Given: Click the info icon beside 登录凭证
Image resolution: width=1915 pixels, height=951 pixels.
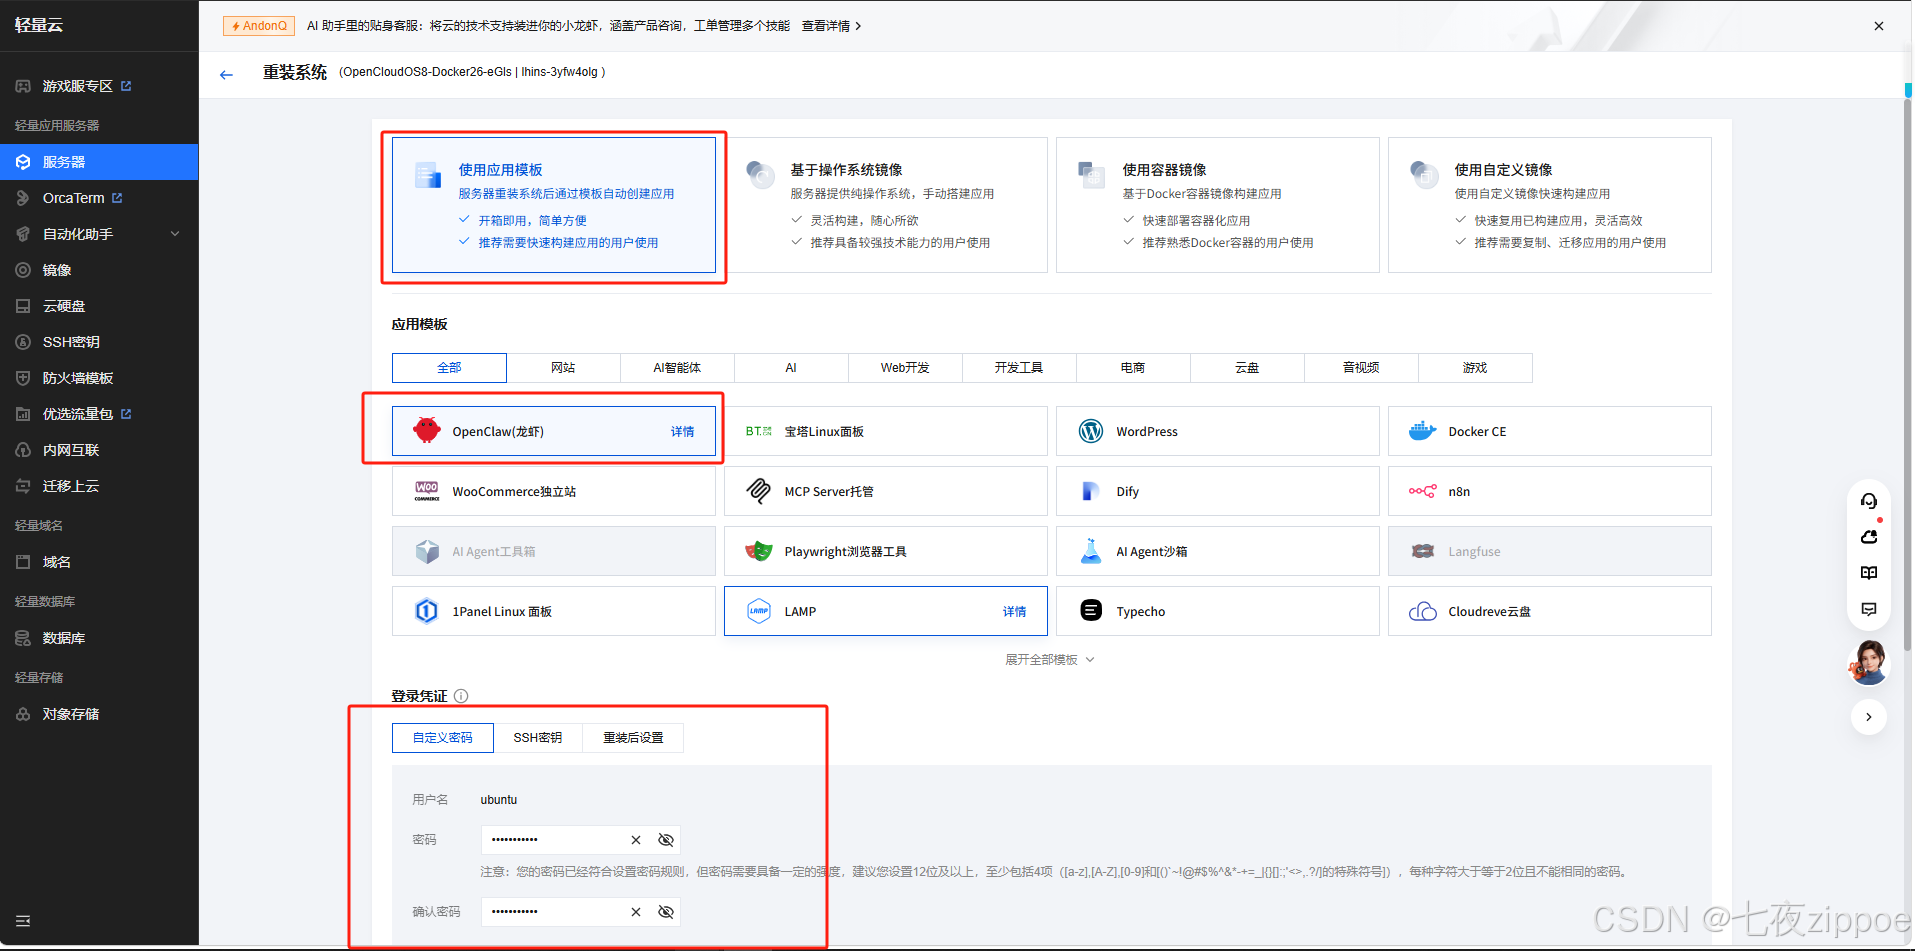Looking at the screenshot, I should pyautogui.click(x=461, y=696).
